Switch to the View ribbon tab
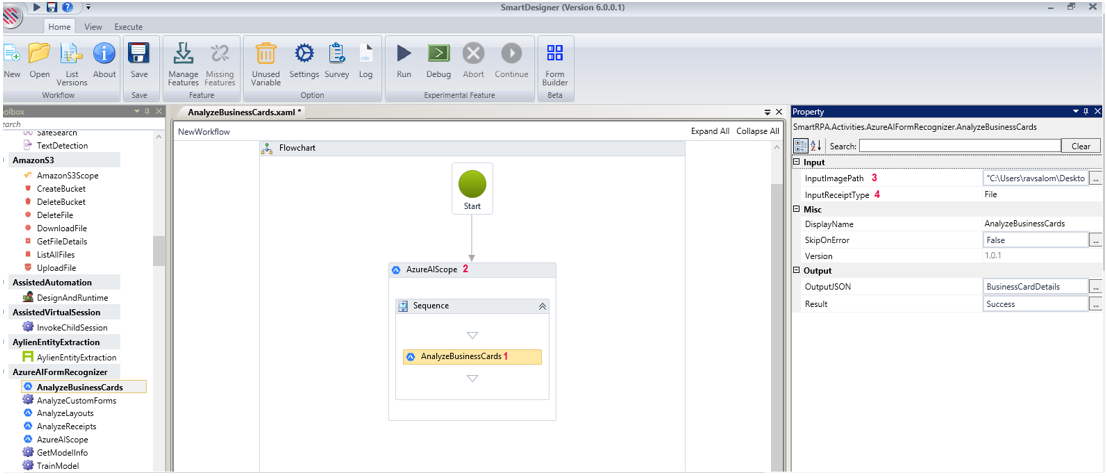 [93, 27]
